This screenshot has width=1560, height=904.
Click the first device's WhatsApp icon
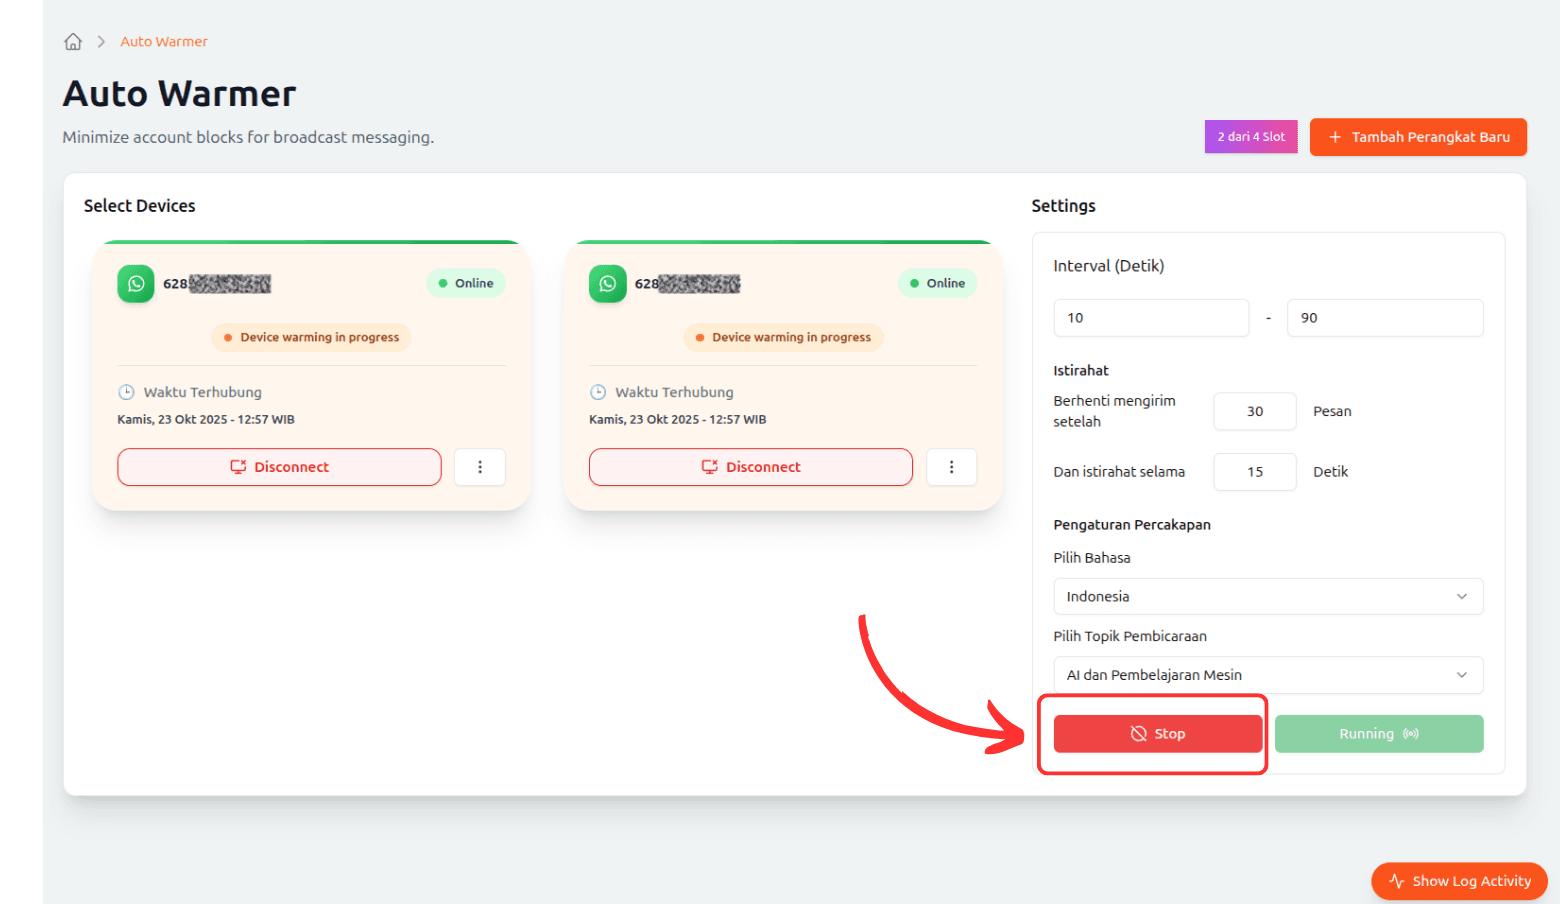click(x=136, y=284)
